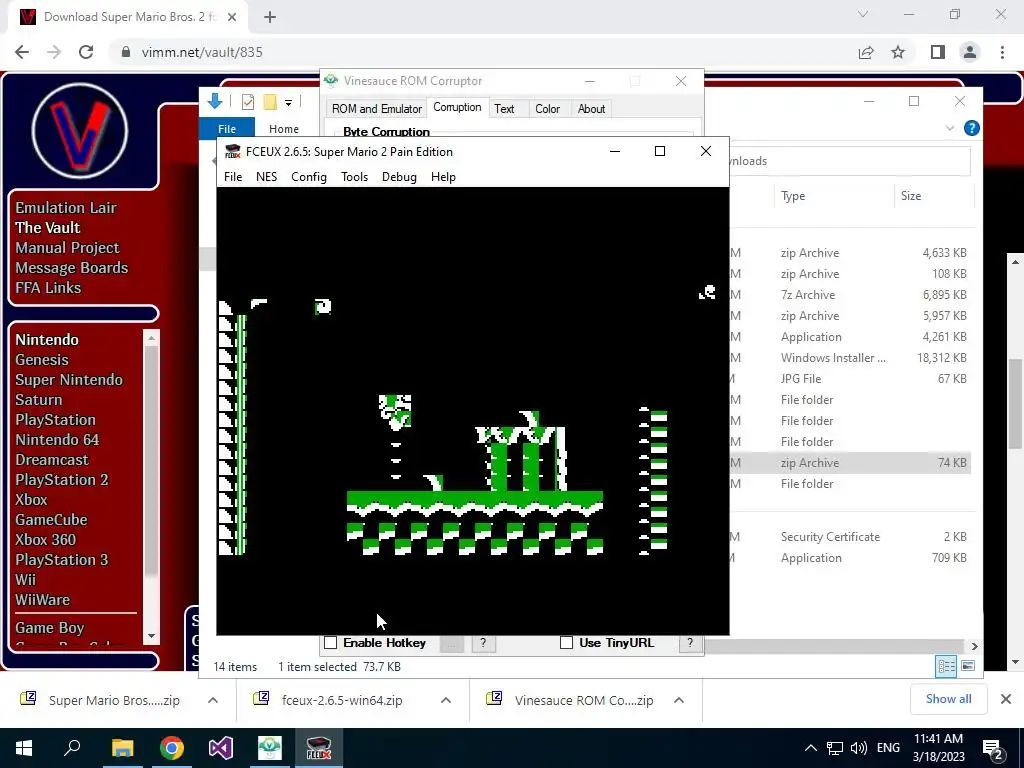The width and height of the screenshot is (1024, 768).
Task: Open the Chrome profile avatar icon
Action: point(970,52)
